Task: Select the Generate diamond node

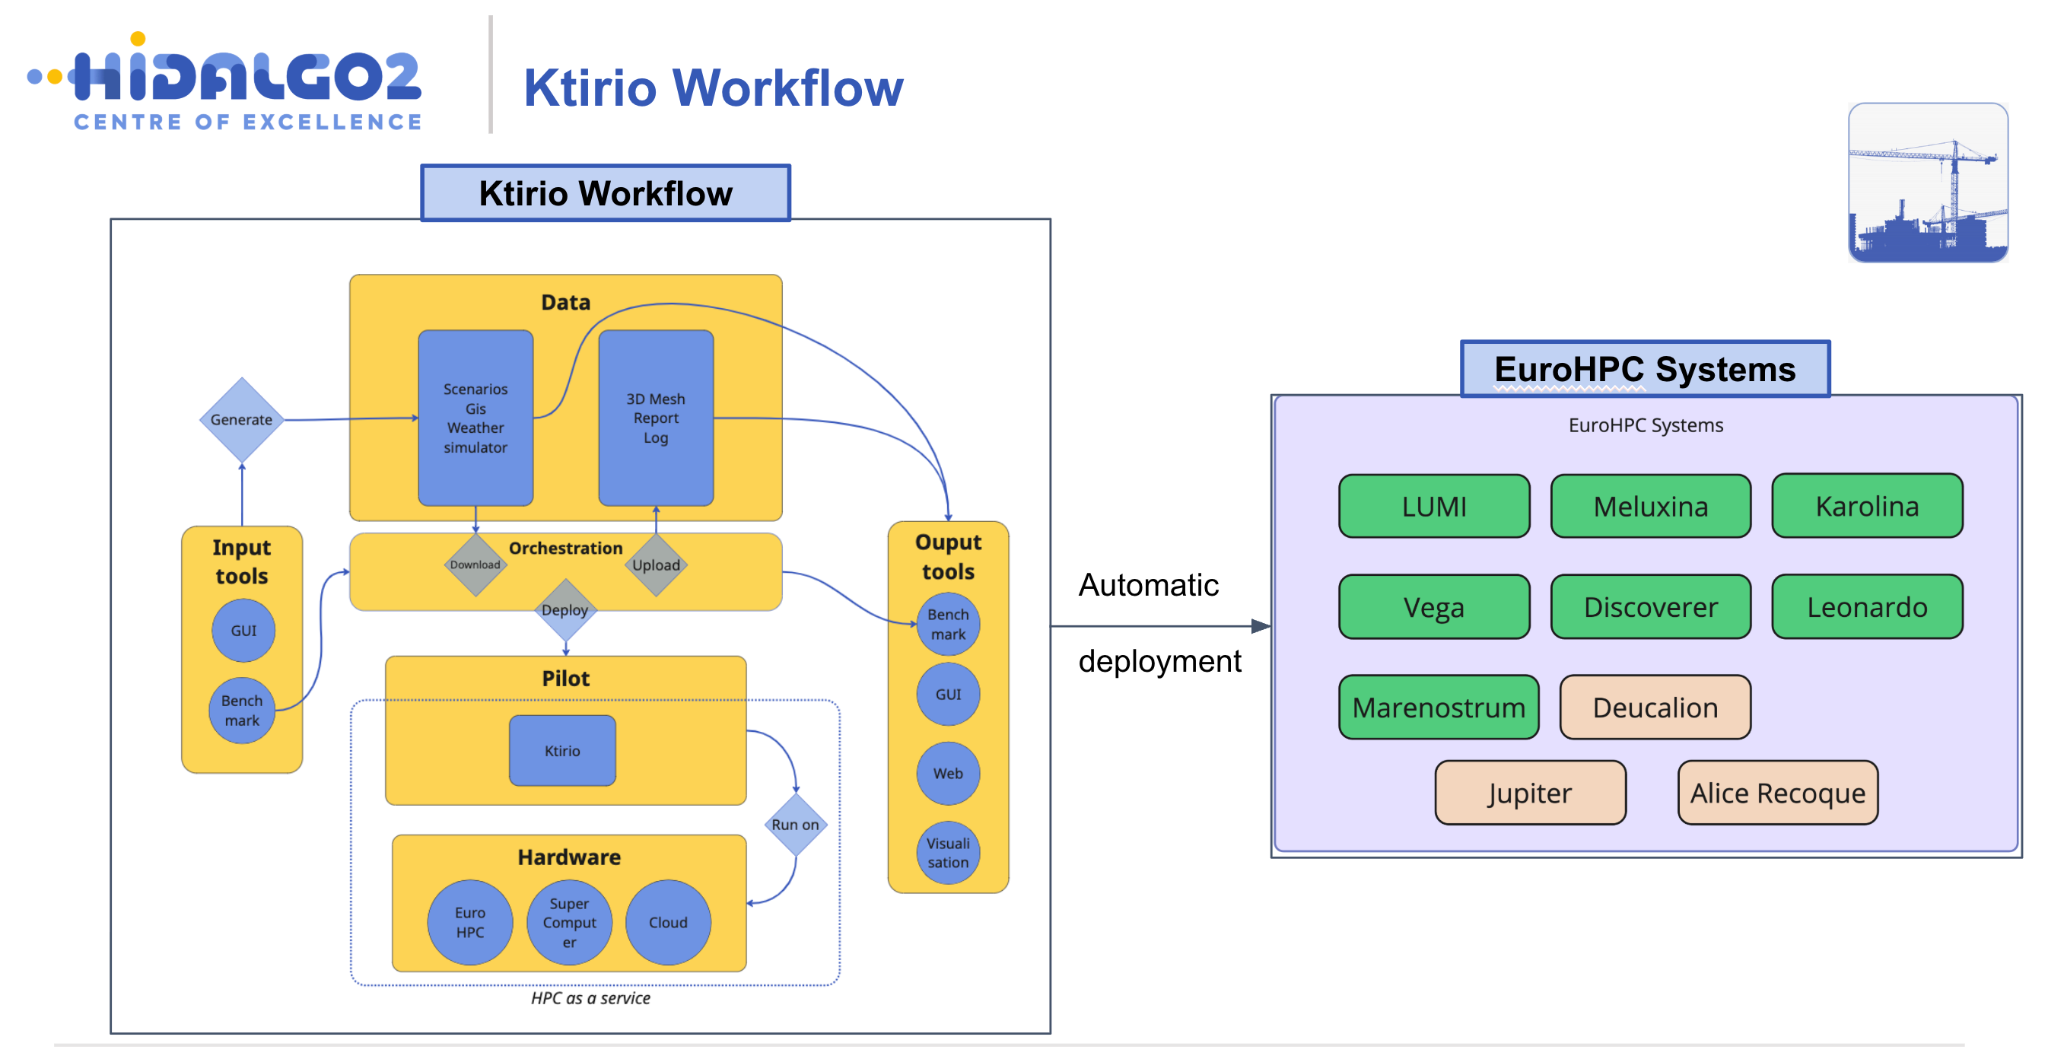Action: coord(242,420)
